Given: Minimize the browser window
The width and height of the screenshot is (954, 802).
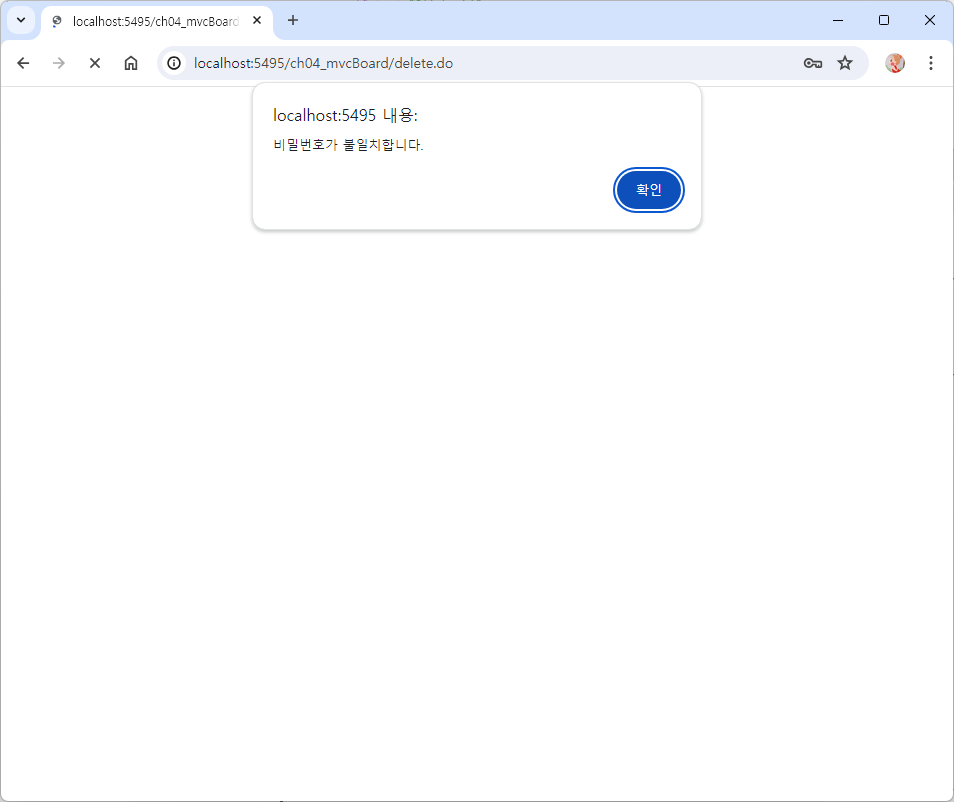Looking at the screenshot, I should (x=838, y=21).
